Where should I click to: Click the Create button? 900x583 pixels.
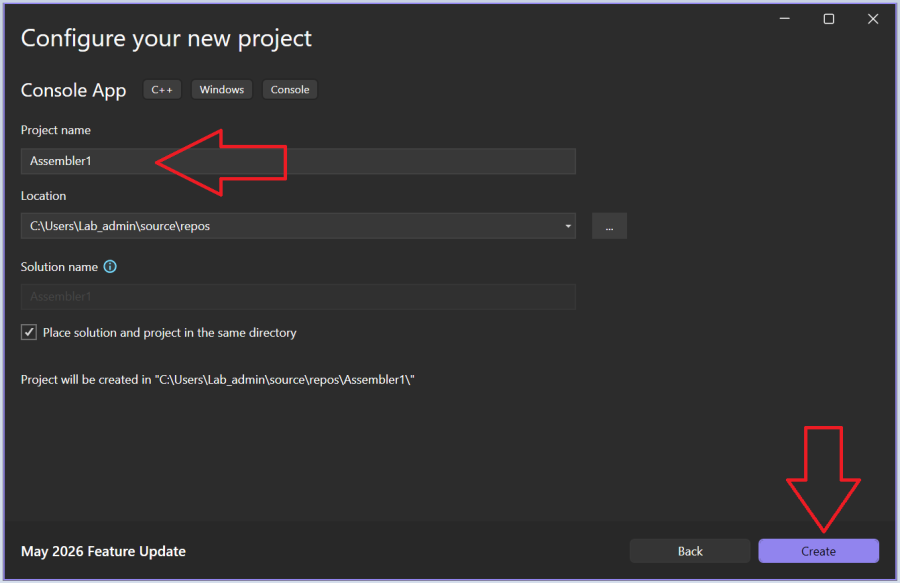coord(818,551)
